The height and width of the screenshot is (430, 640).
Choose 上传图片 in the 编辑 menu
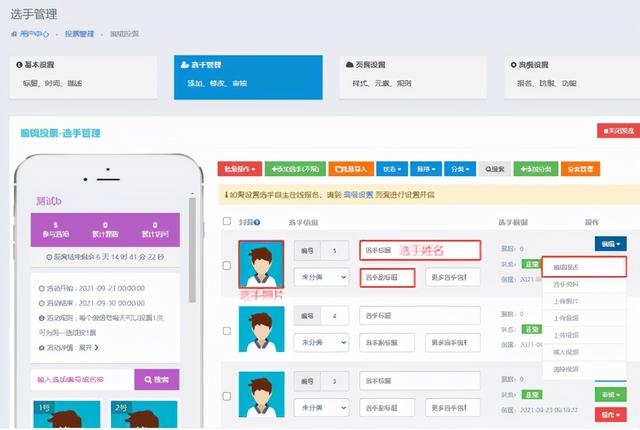584,301
